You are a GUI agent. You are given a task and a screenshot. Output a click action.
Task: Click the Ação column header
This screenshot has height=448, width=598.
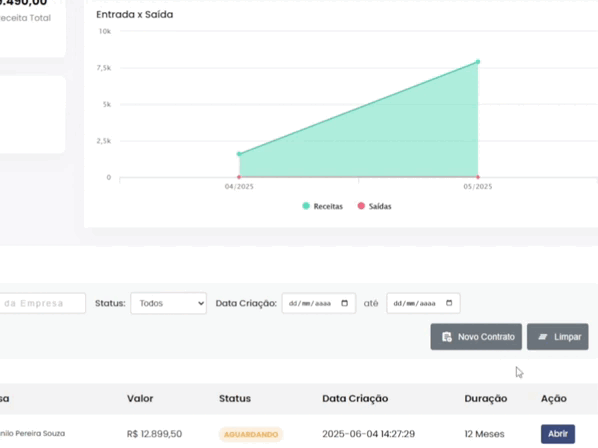(x=554, y=398)
